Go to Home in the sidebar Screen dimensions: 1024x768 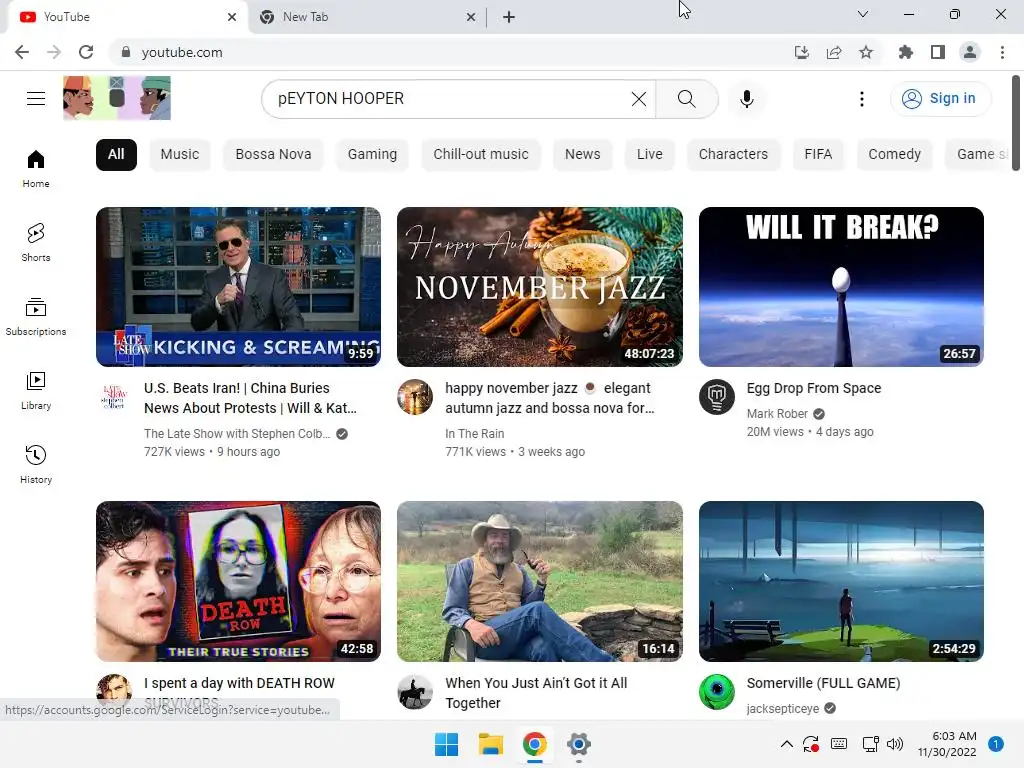(x=36, y=169)
